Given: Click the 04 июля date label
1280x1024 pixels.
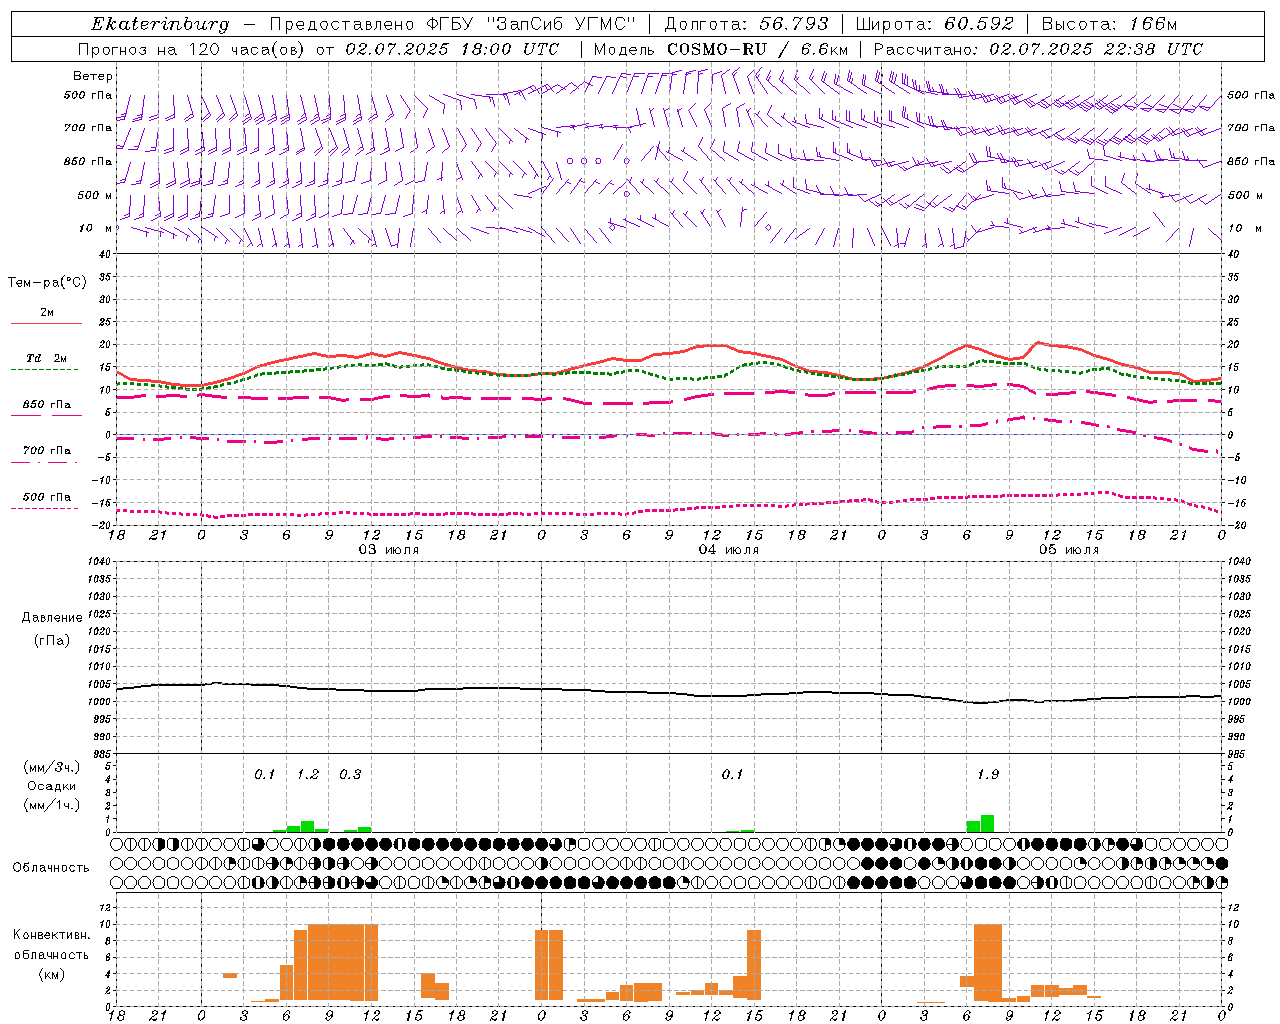Looking at the screenshot, I should click(x=729, y=550).
